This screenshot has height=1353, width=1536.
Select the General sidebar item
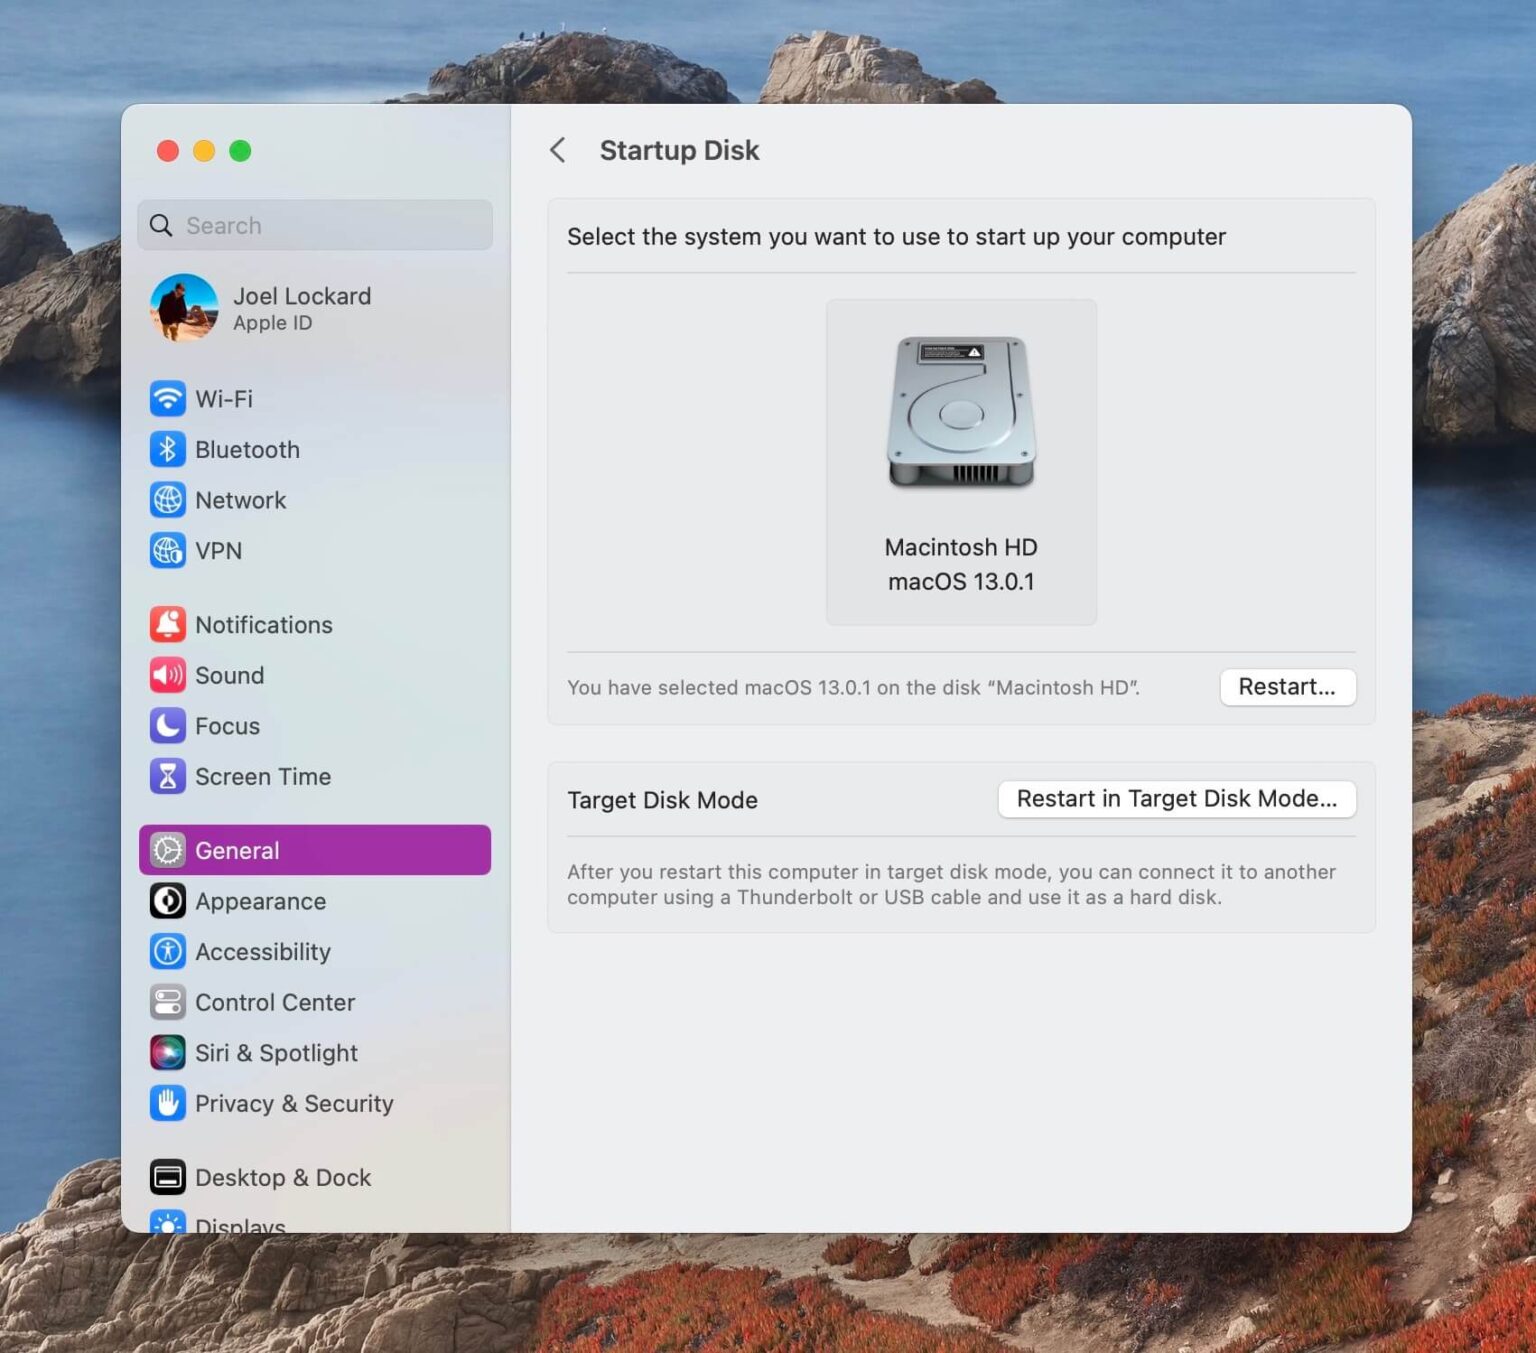click(x=237, y=850)
